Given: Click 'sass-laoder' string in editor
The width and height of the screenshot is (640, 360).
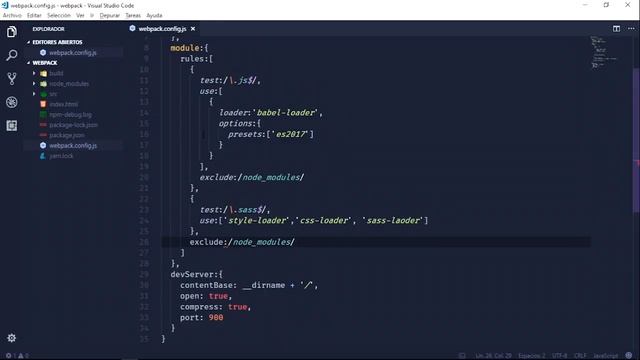Looking at the screenshot, I should pos(393,220).
